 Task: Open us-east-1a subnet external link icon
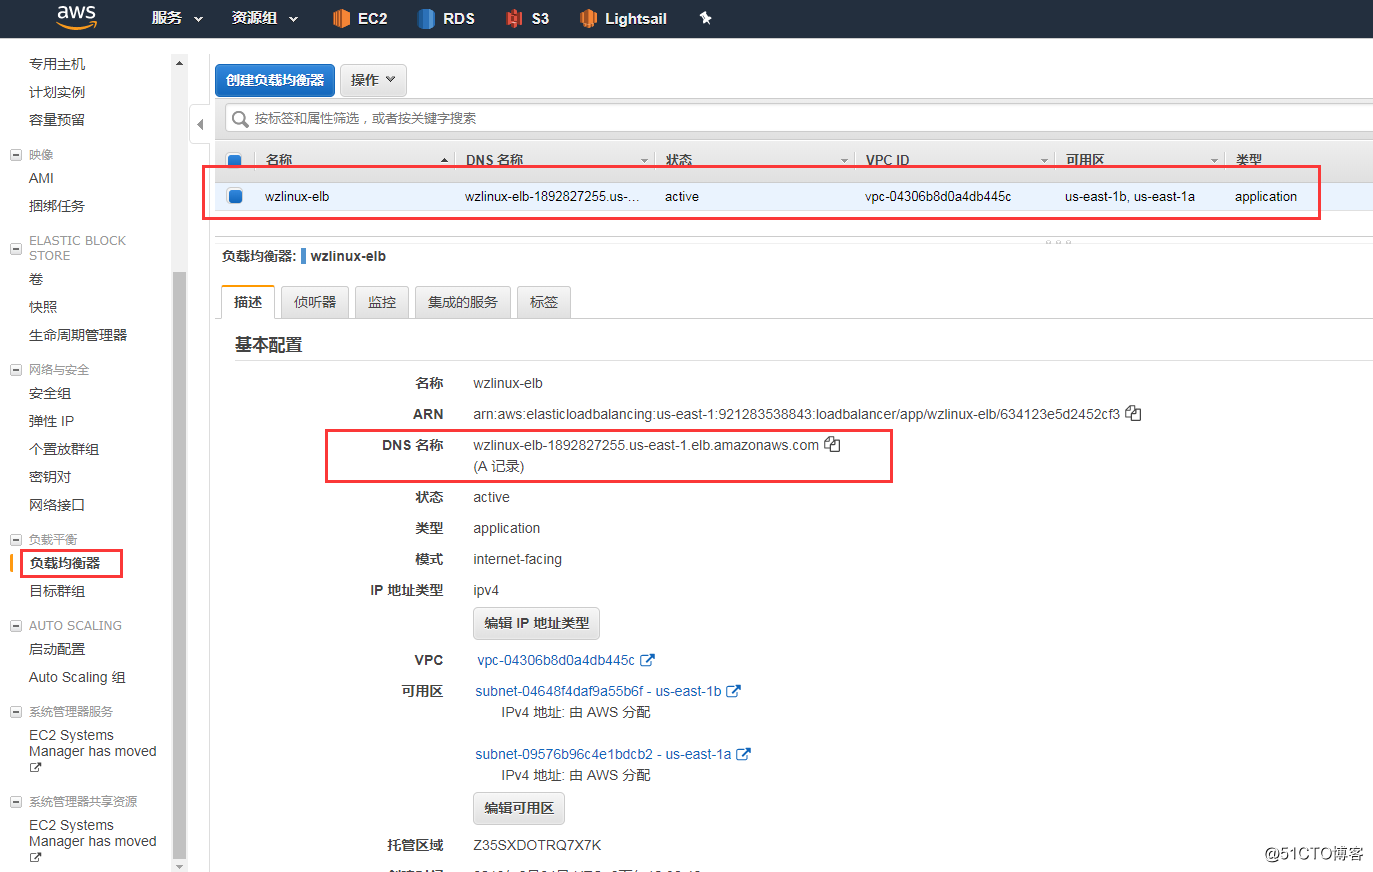(x=743, y=754)
